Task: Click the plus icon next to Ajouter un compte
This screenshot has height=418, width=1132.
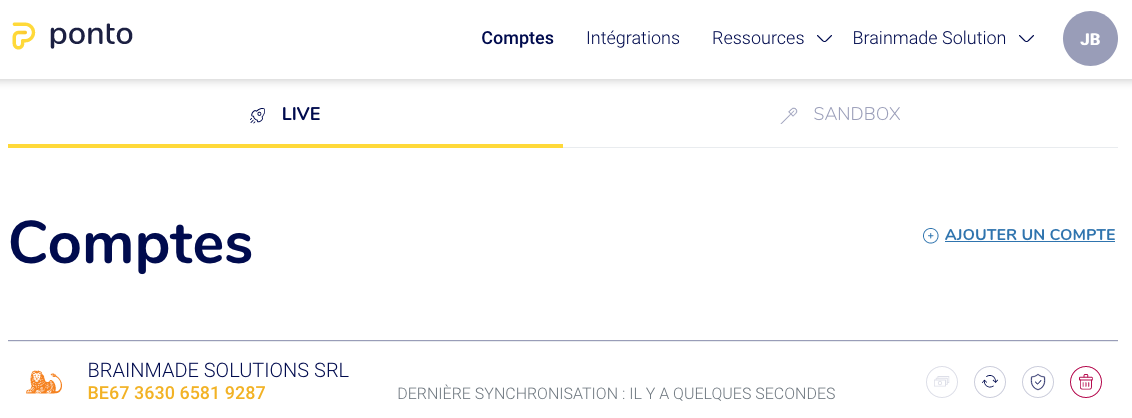Action: pyautogui.click(x=931, y=235)
